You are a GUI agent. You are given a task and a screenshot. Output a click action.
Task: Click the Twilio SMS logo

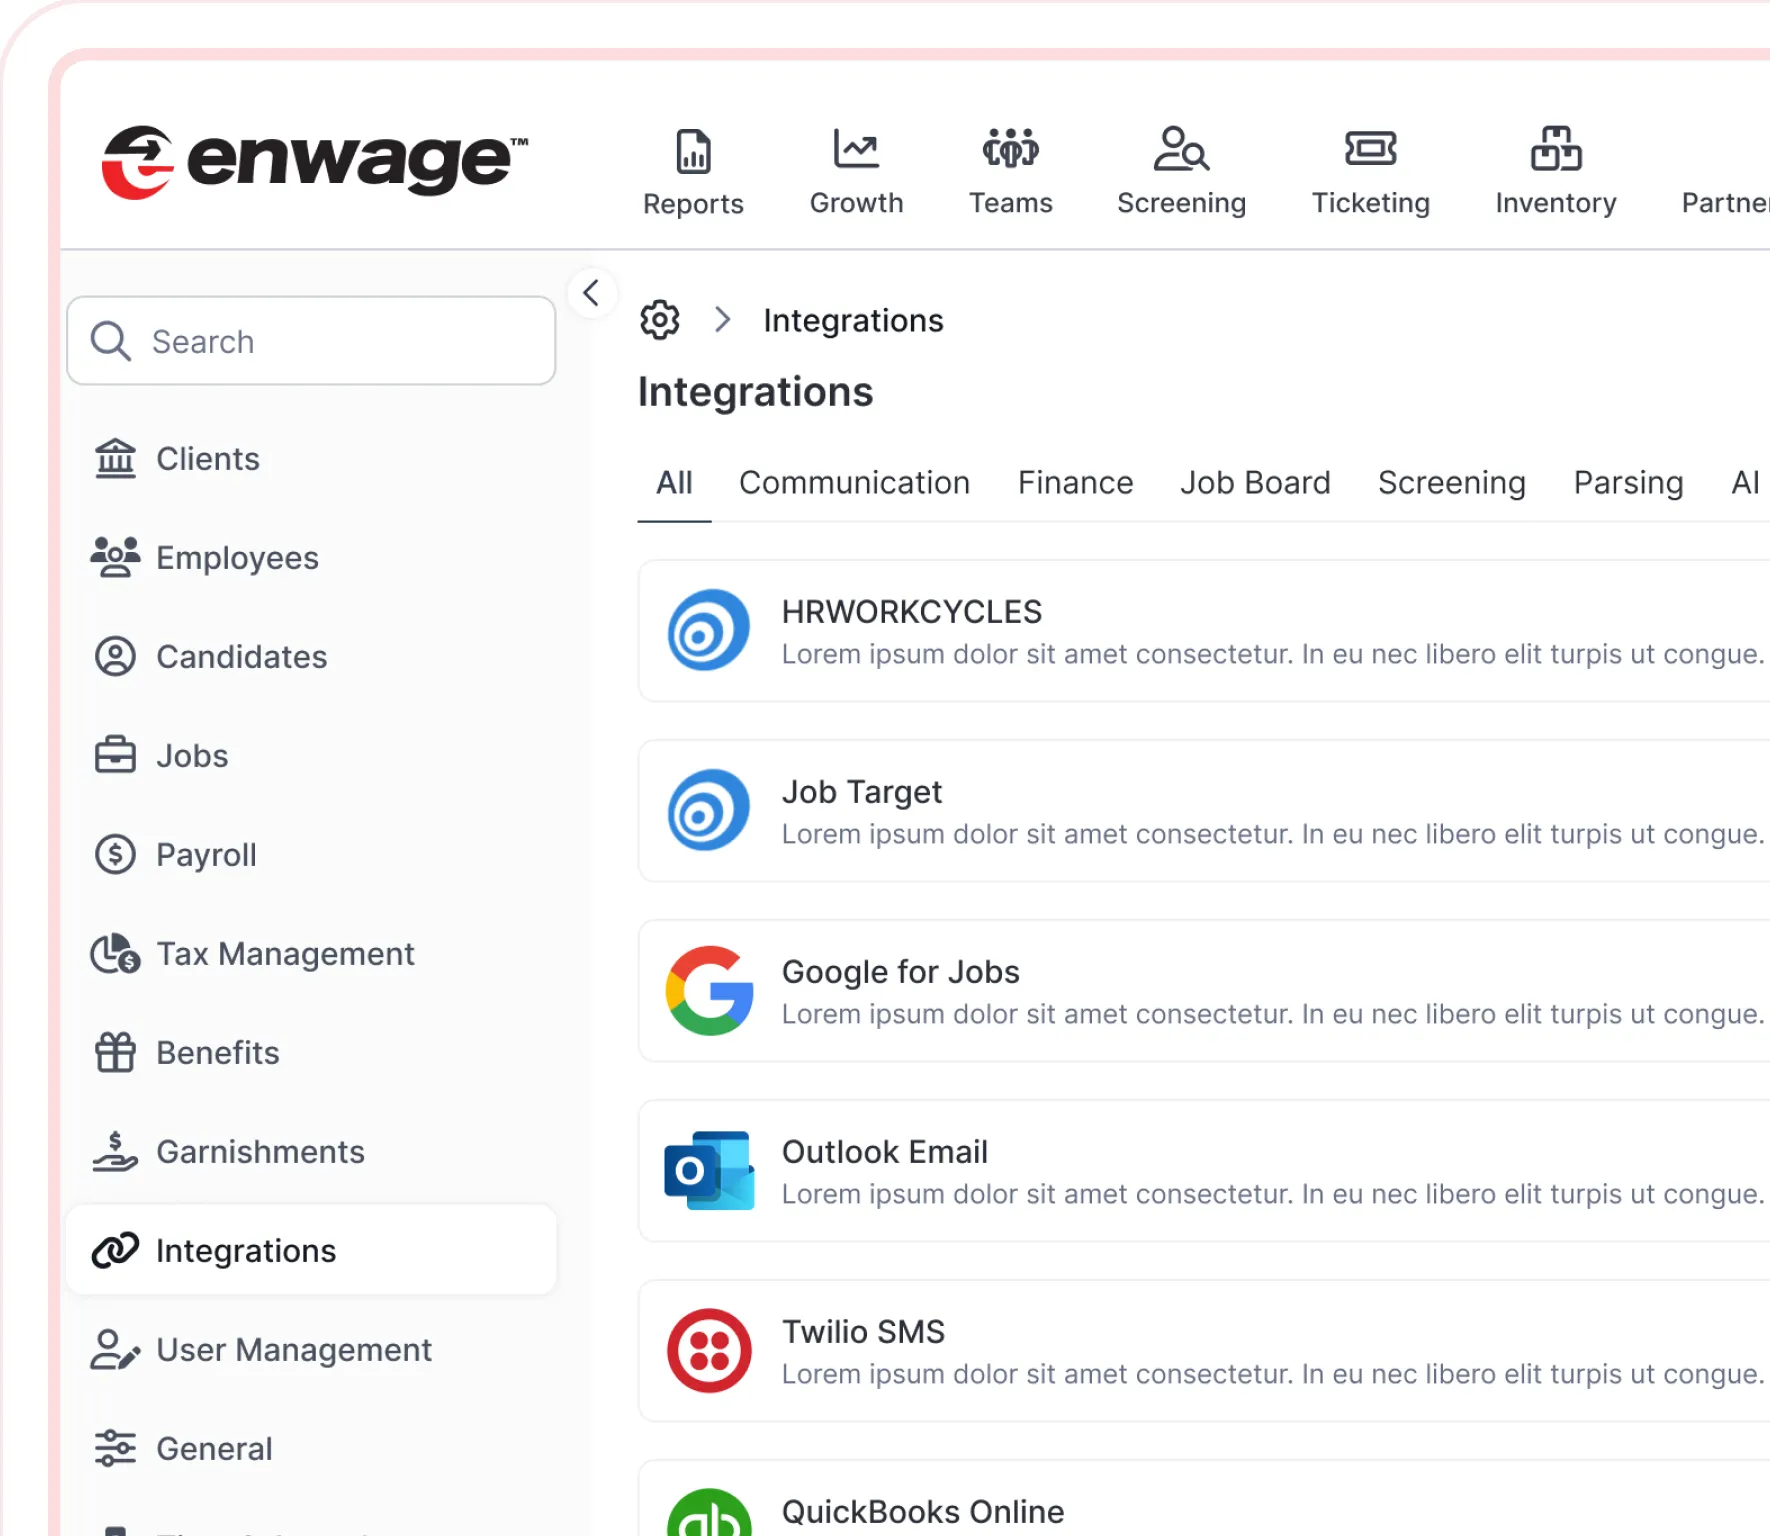pos(709,1351)
